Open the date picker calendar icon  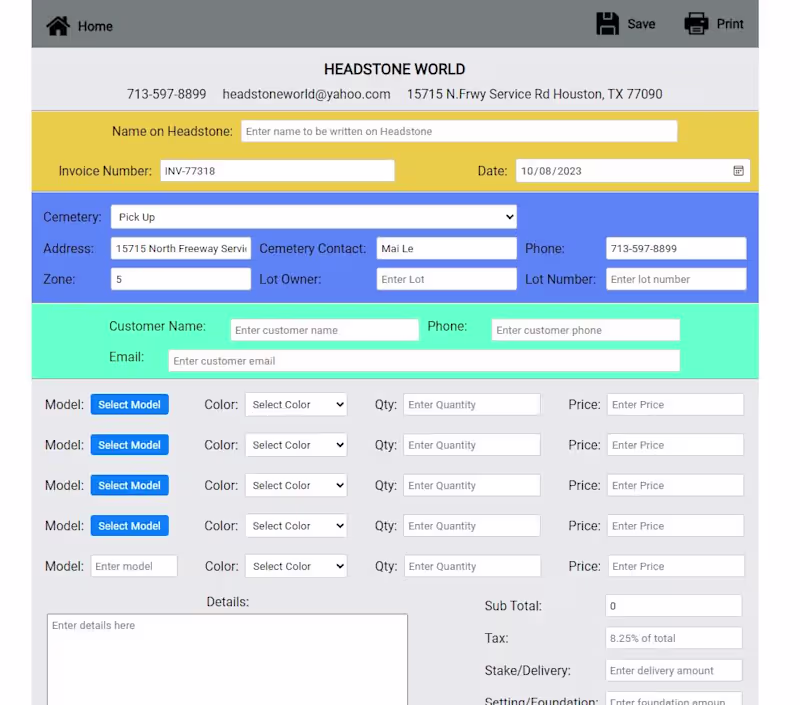pos(738,171)
